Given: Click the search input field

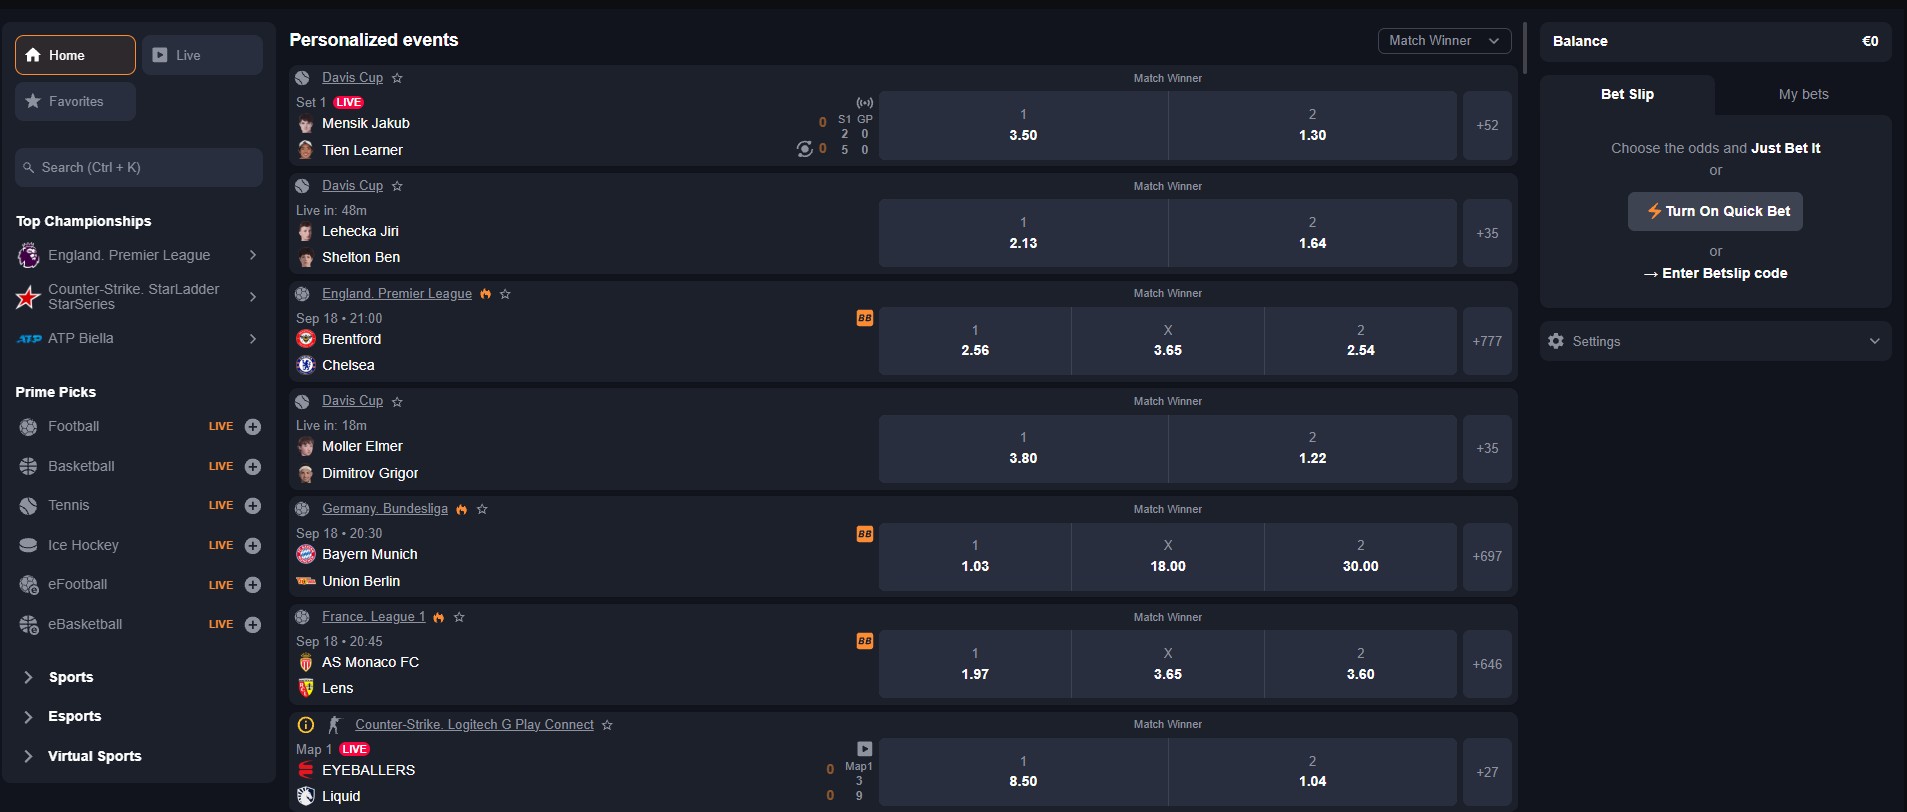Looking at the screenshot, I should point(139,167).
